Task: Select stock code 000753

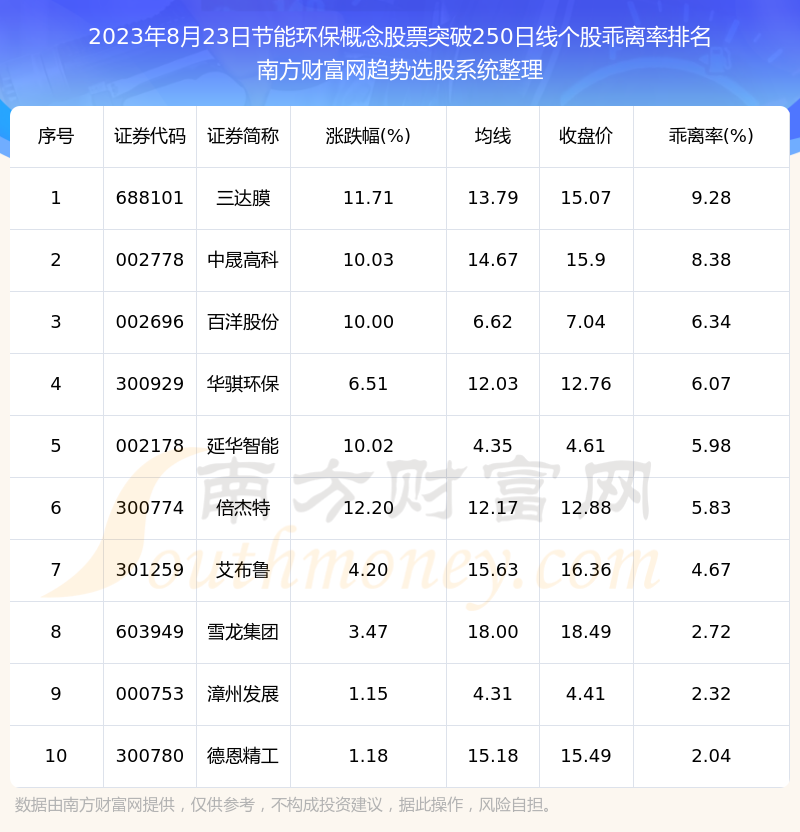Action: point(150,694)
